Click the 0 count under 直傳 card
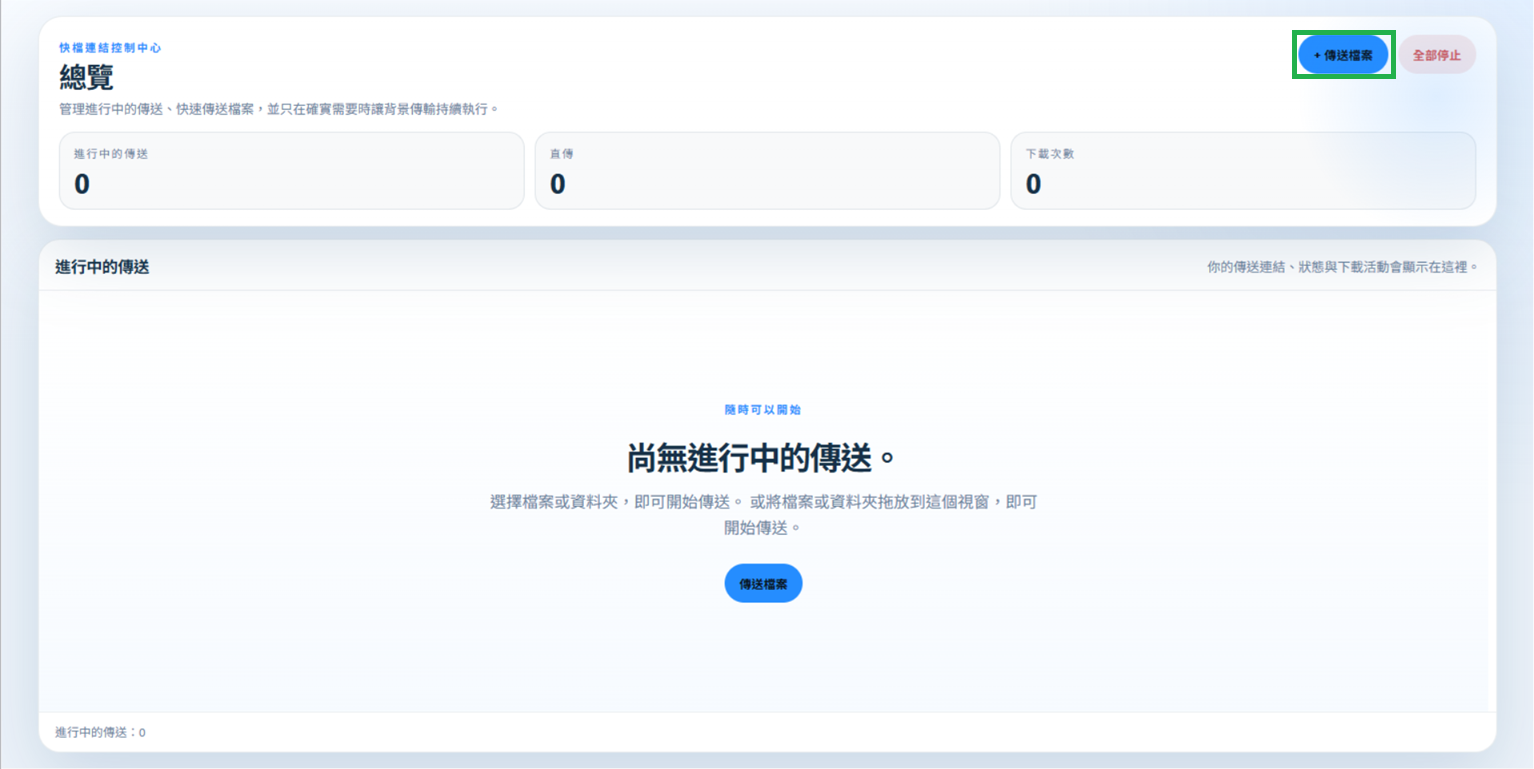 click(x=558, y=184)
